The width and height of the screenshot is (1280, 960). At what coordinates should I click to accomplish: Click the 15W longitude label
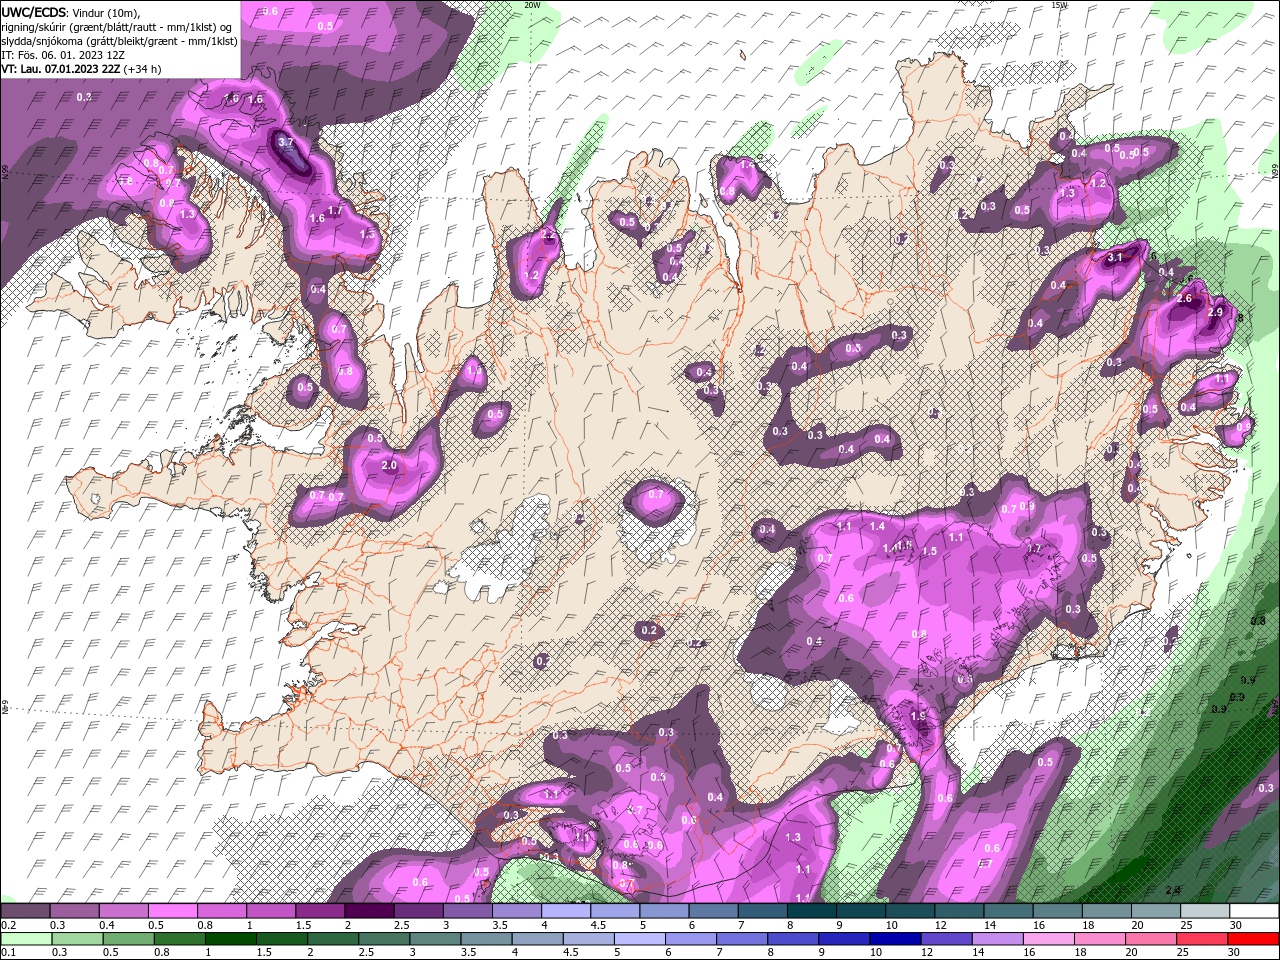tap(1060, 5)
